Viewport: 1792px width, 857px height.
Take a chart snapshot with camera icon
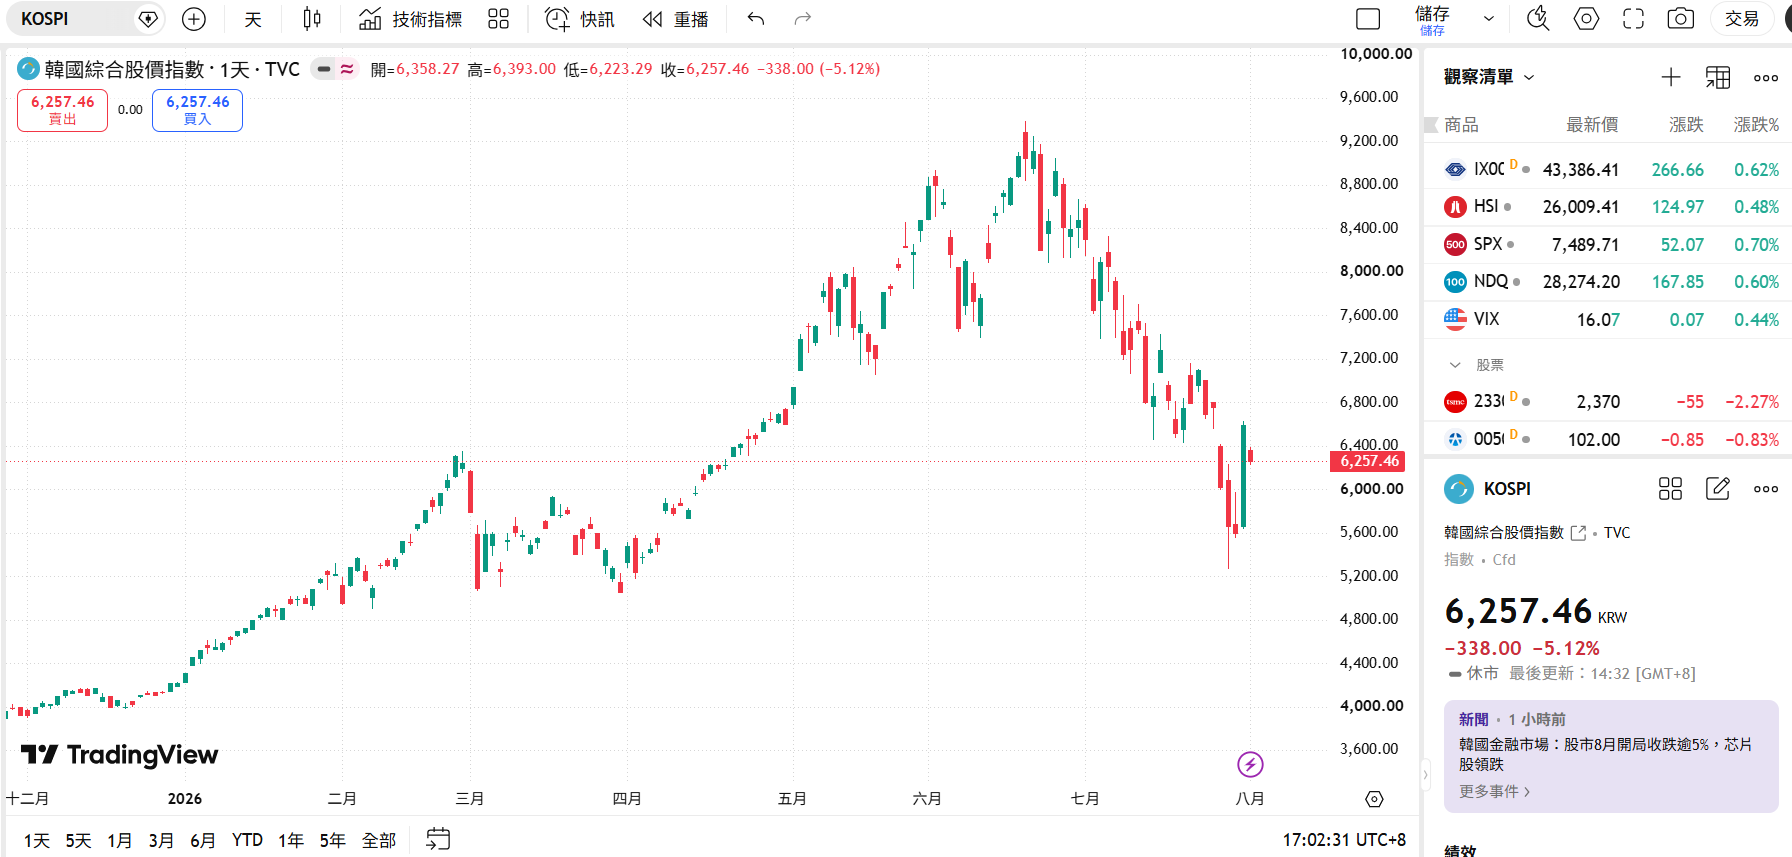[x=1681, y=19]
